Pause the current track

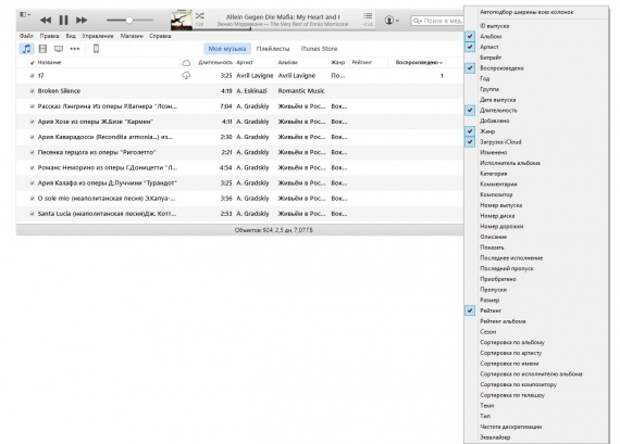click(x=63, y=20)
